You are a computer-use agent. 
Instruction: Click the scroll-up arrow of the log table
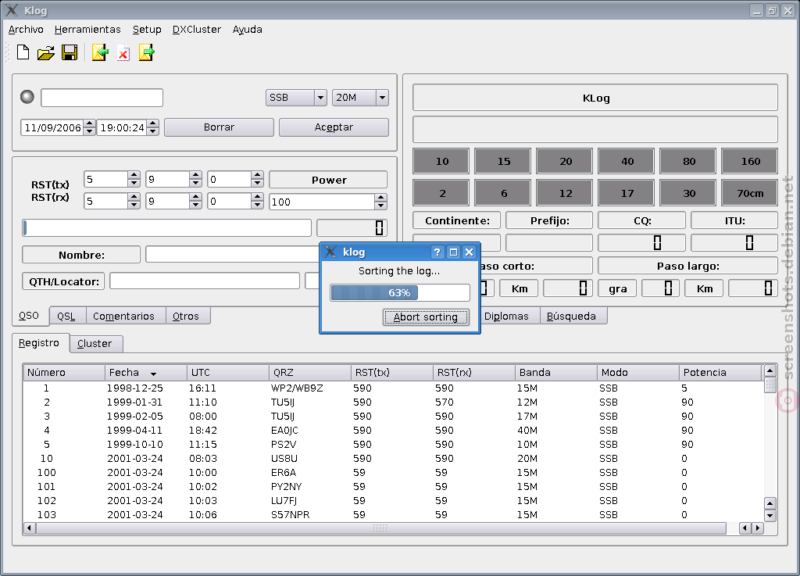tap(770, 371)
